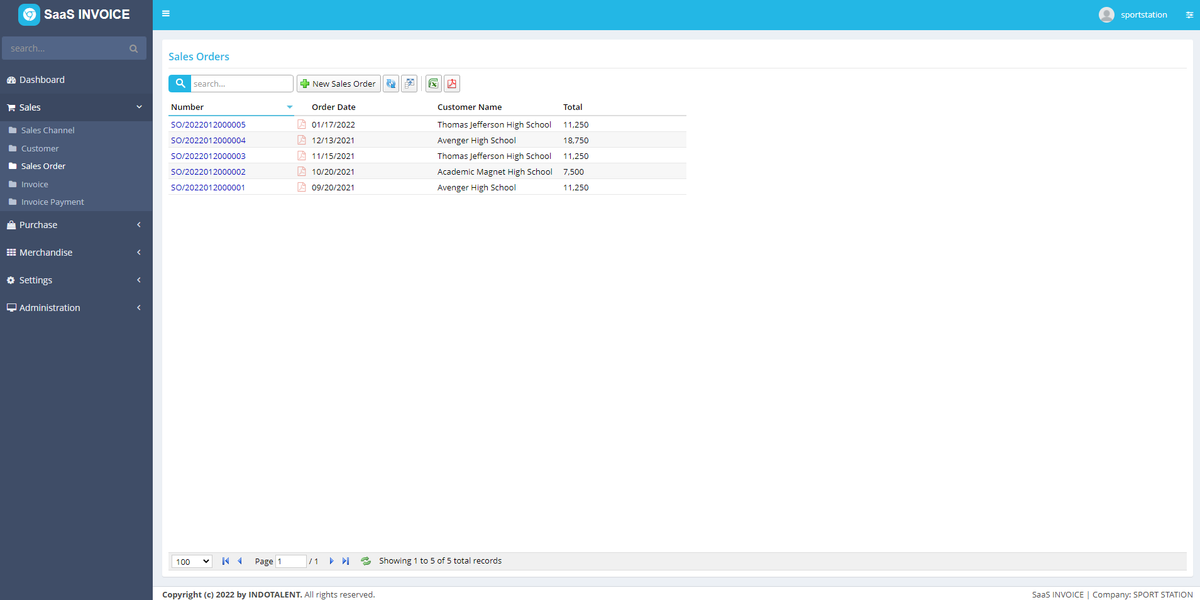This screenshot has width=1200, height=600.
Task: Click the filter toolbar icon beside copy
Action: [410, 83]
